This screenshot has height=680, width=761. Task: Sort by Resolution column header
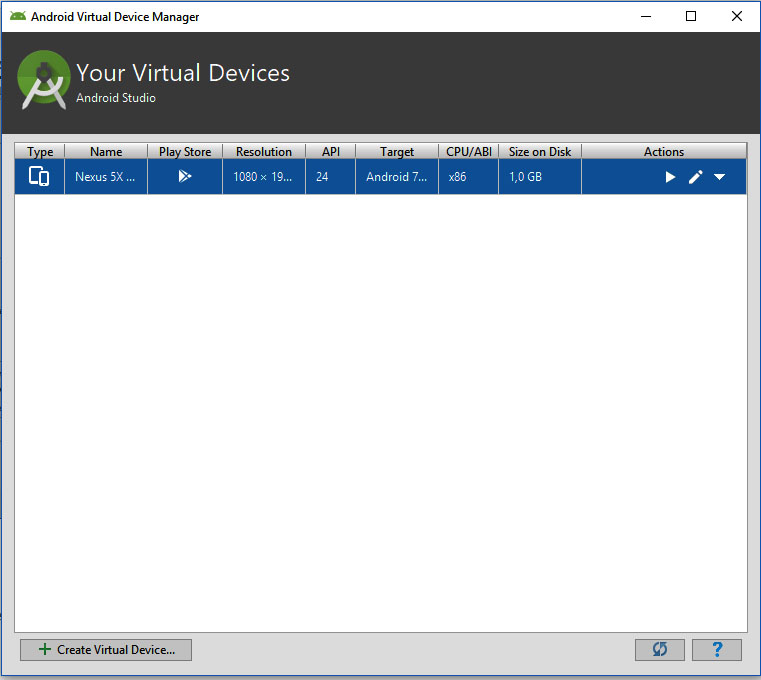pyautogui.click(x=263, y=152)
